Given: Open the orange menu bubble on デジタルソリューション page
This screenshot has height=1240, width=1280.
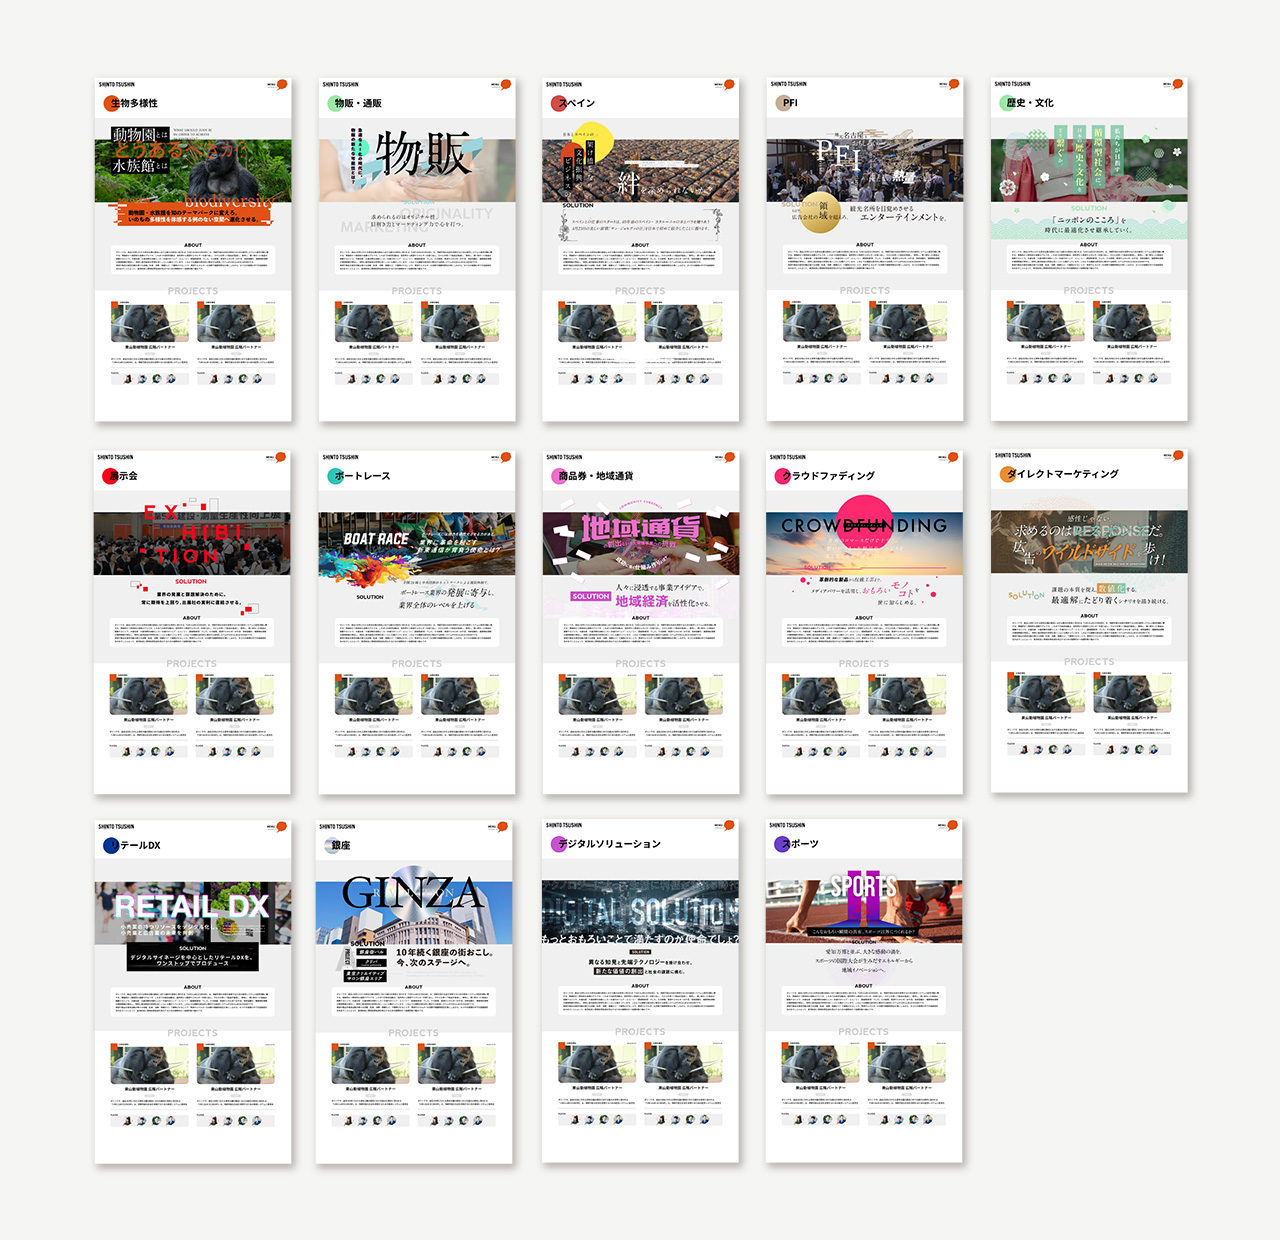Looking at the screenshot, I should point(729,826).
